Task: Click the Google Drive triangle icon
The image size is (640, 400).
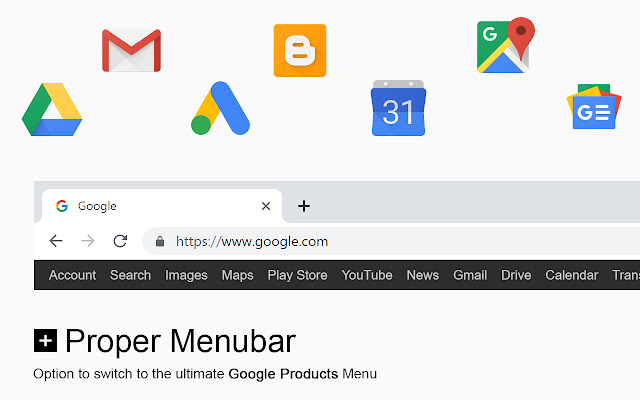Action: pos(52,109)
